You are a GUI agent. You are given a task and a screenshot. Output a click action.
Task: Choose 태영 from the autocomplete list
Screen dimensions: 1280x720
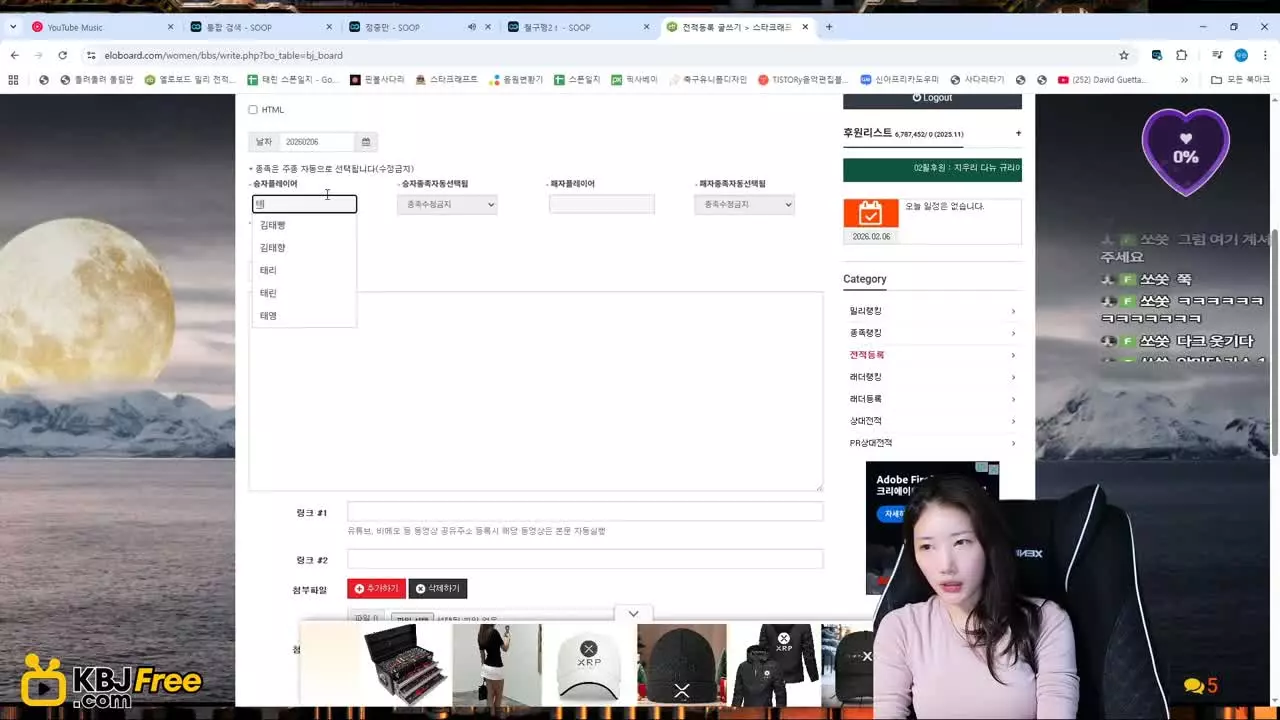(304, 316)
